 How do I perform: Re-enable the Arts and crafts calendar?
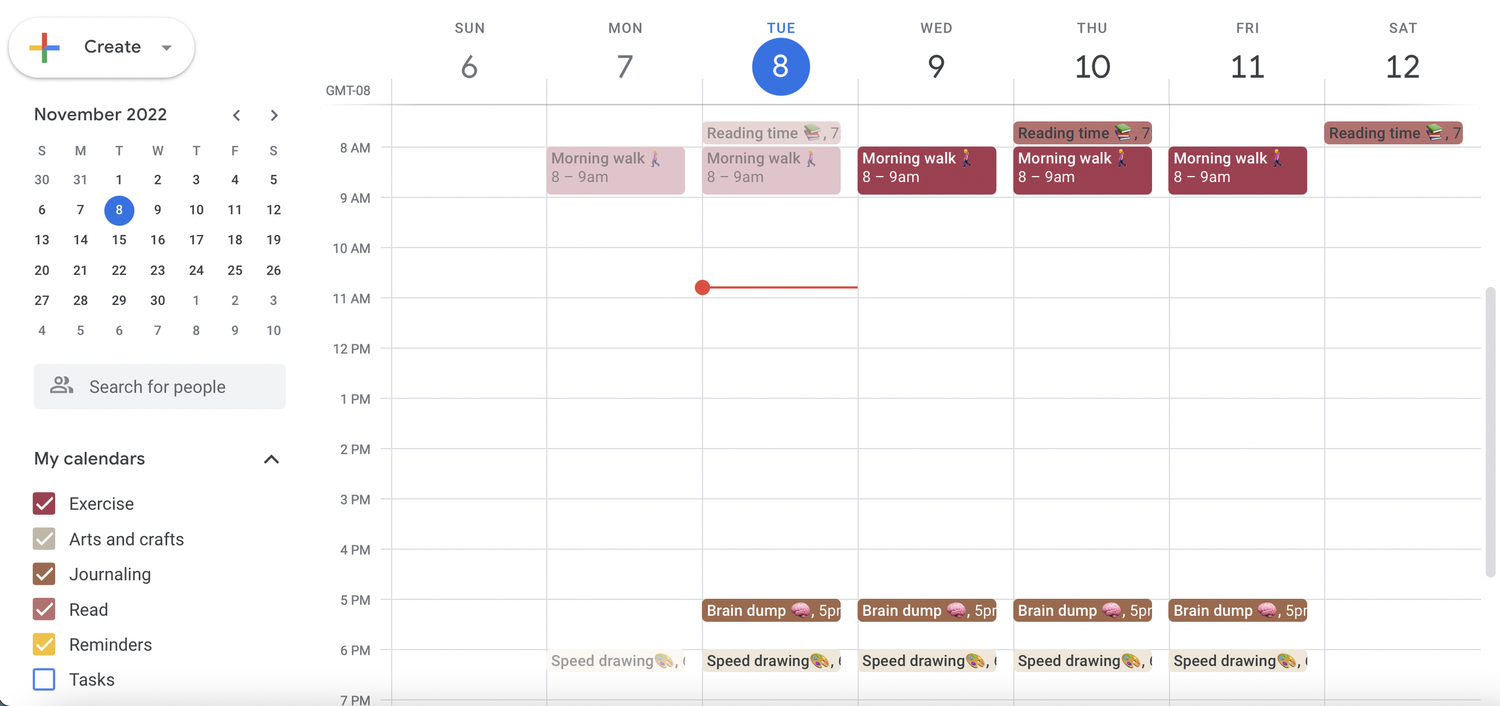click(42, 538)
